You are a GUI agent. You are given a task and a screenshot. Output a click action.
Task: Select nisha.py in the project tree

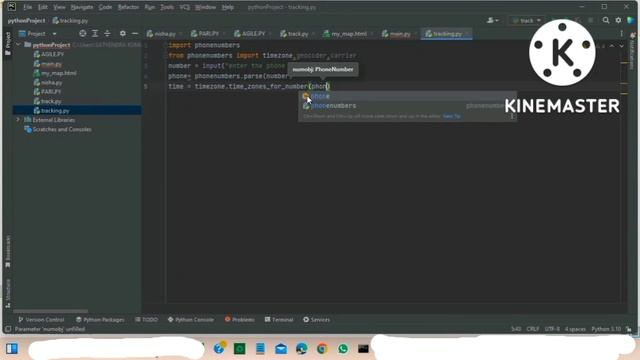tap(48, 82)
